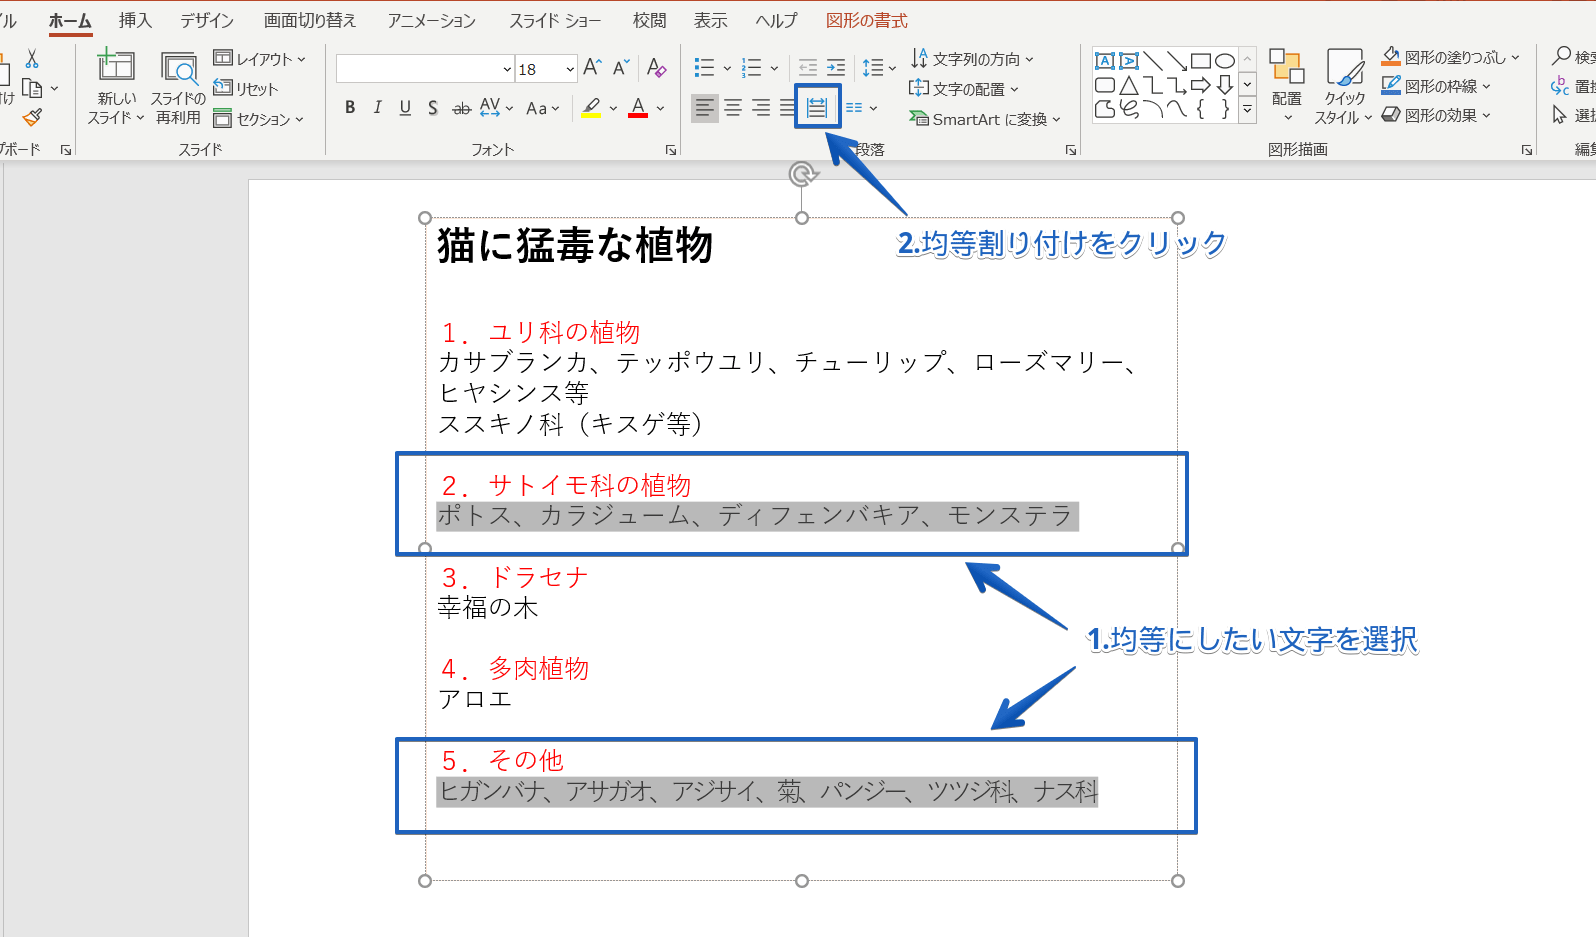Open 挿入 ribbon tab
The height and width of the screenshot is (937, 1596).
[x=135, y=20]
